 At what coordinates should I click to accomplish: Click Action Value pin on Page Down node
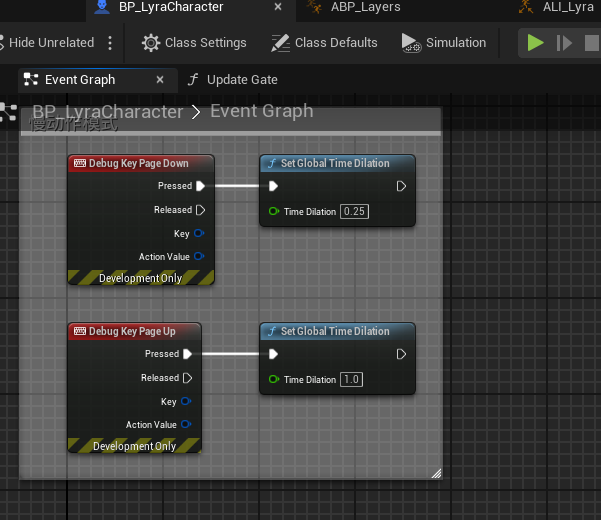click(x=199, y=256)
